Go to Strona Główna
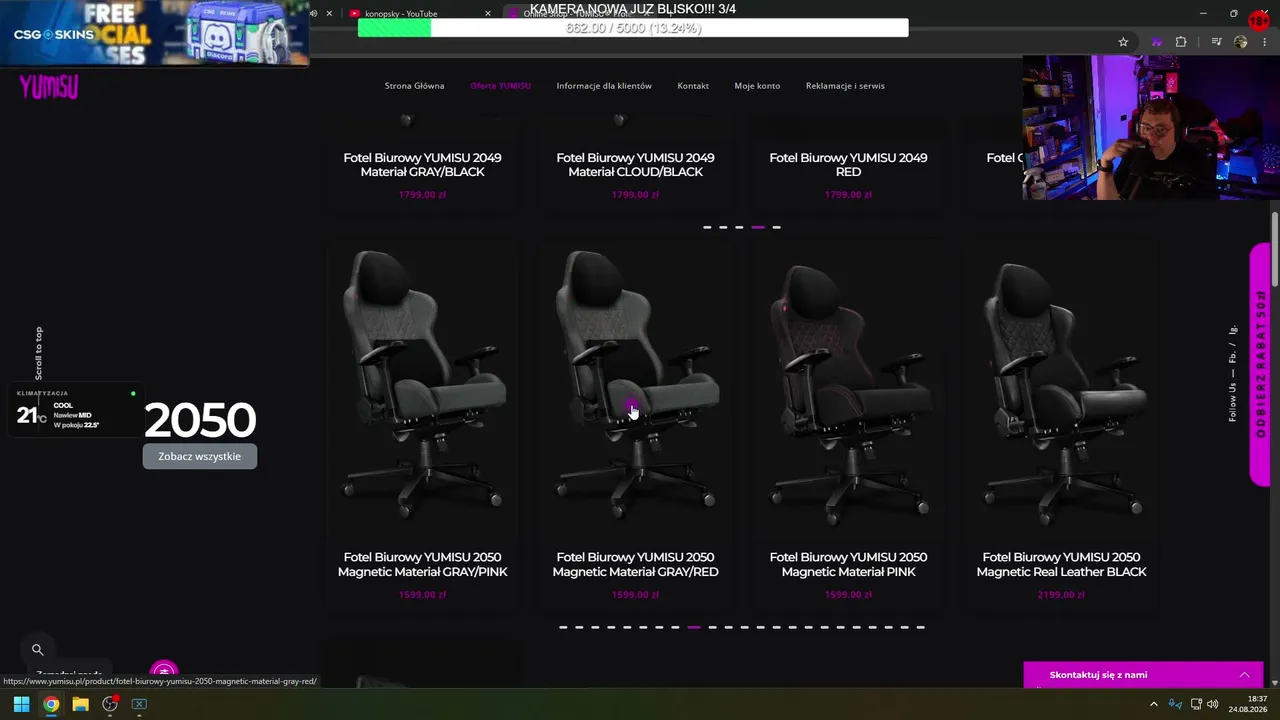The image size is (1280, 720). [x=414, y=86]
